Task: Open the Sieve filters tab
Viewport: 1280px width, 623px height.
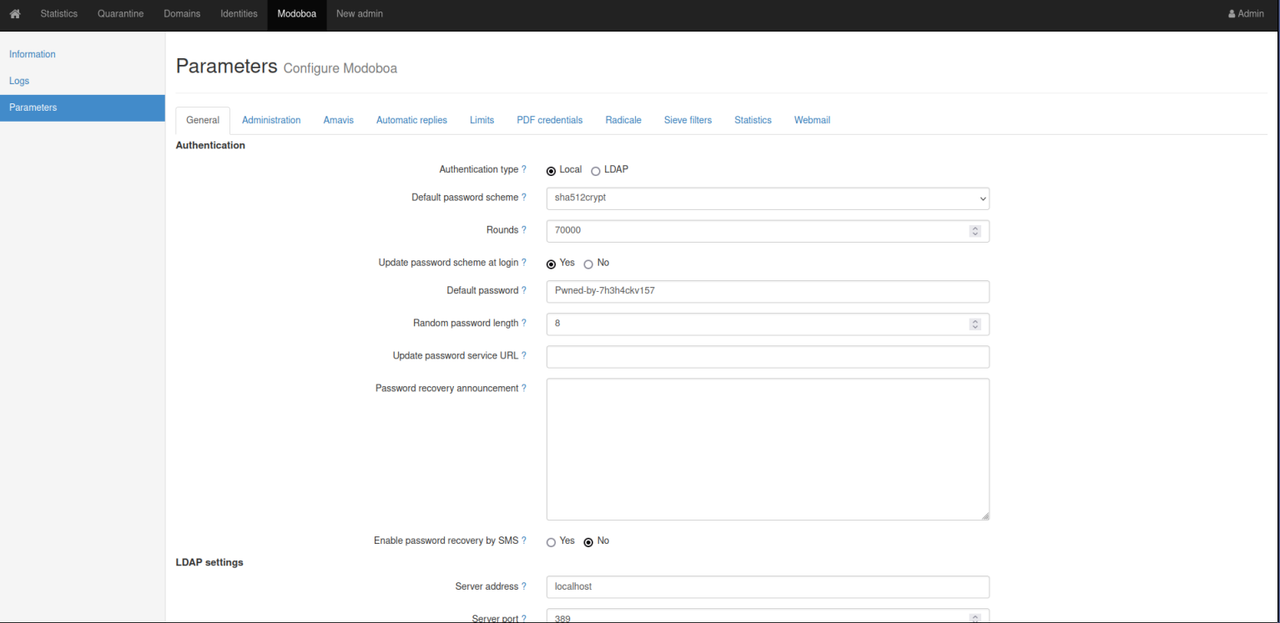Action: (x=688, y=120)
